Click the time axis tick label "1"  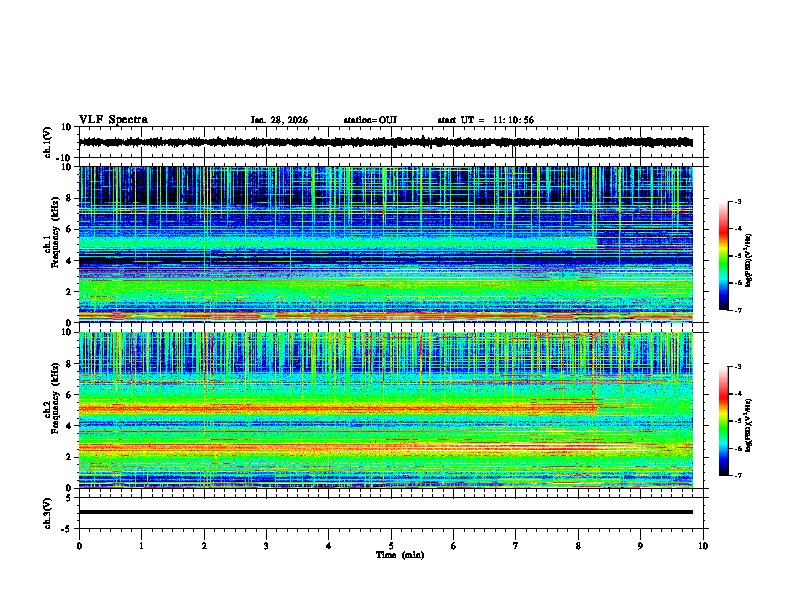click(x=141, y=546)
